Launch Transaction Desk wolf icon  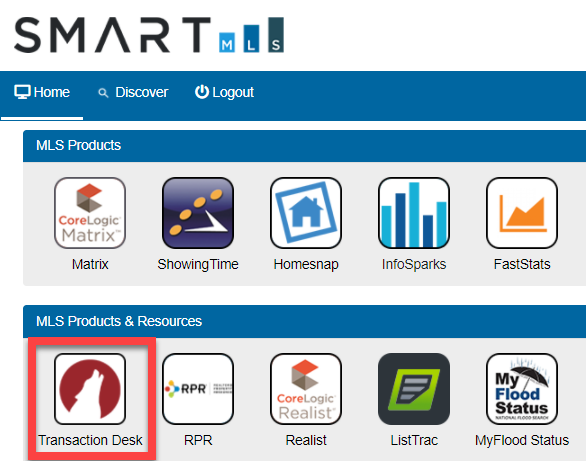pyautogui.click(x=90, y=389)
